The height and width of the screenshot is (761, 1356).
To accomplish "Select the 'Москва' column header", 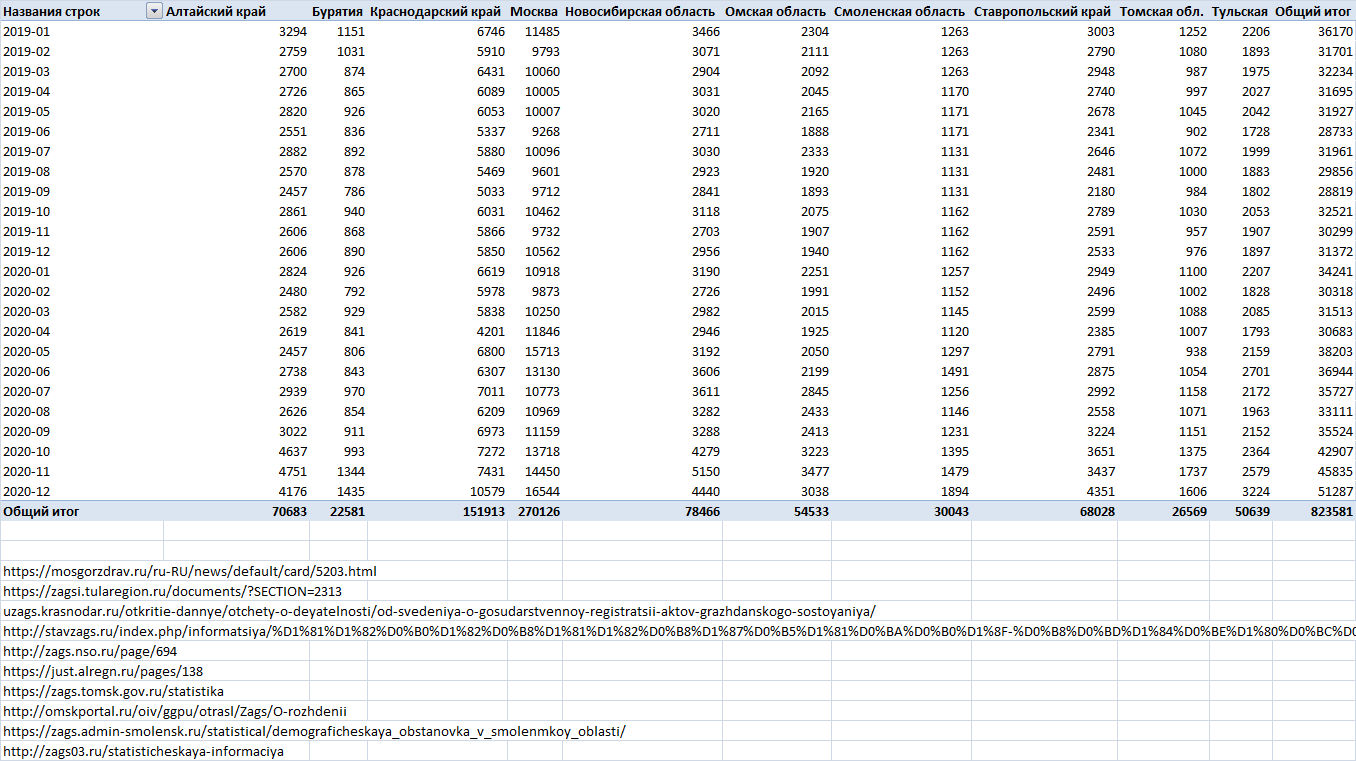I will pyautogui.click(x=533, y=12).
